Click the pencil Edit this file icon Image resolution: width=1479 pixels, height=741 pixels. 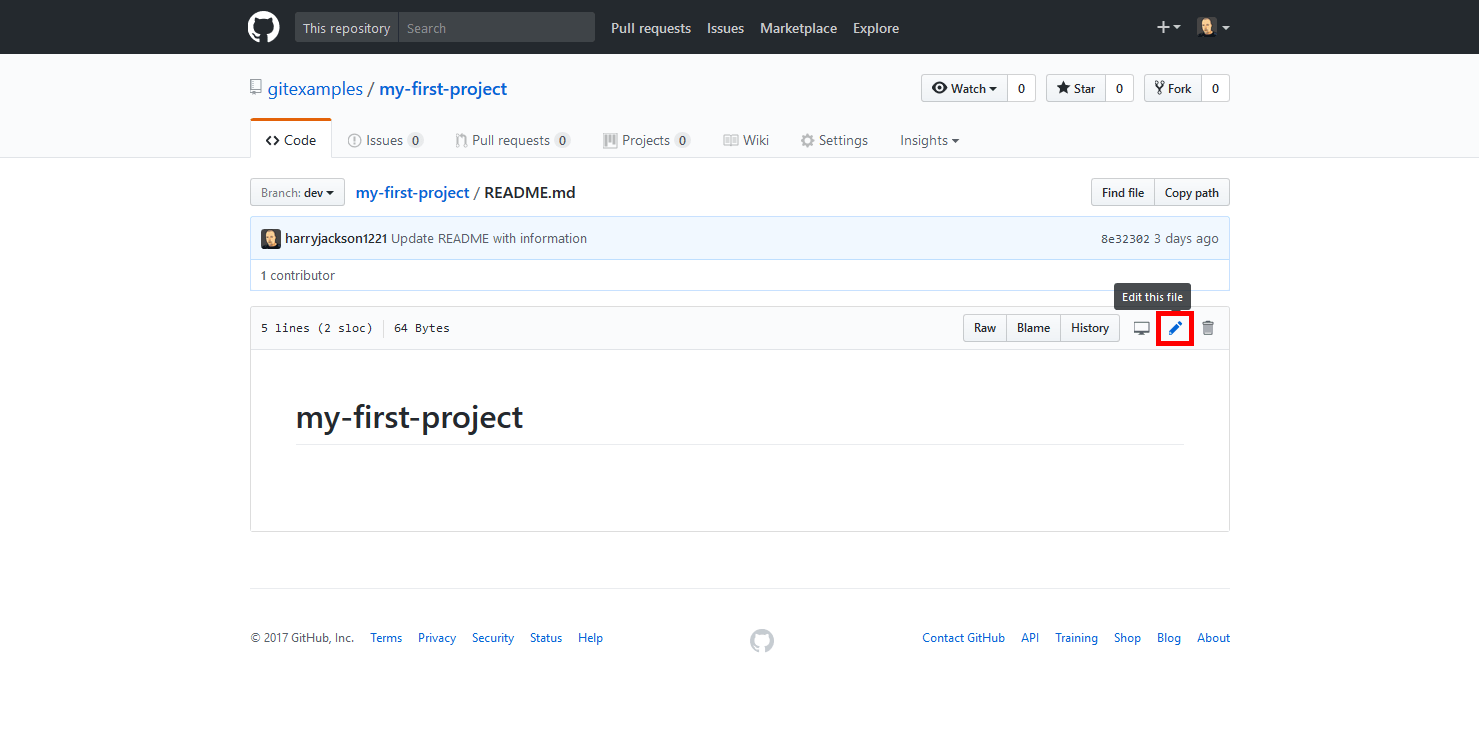(1175, 328)
